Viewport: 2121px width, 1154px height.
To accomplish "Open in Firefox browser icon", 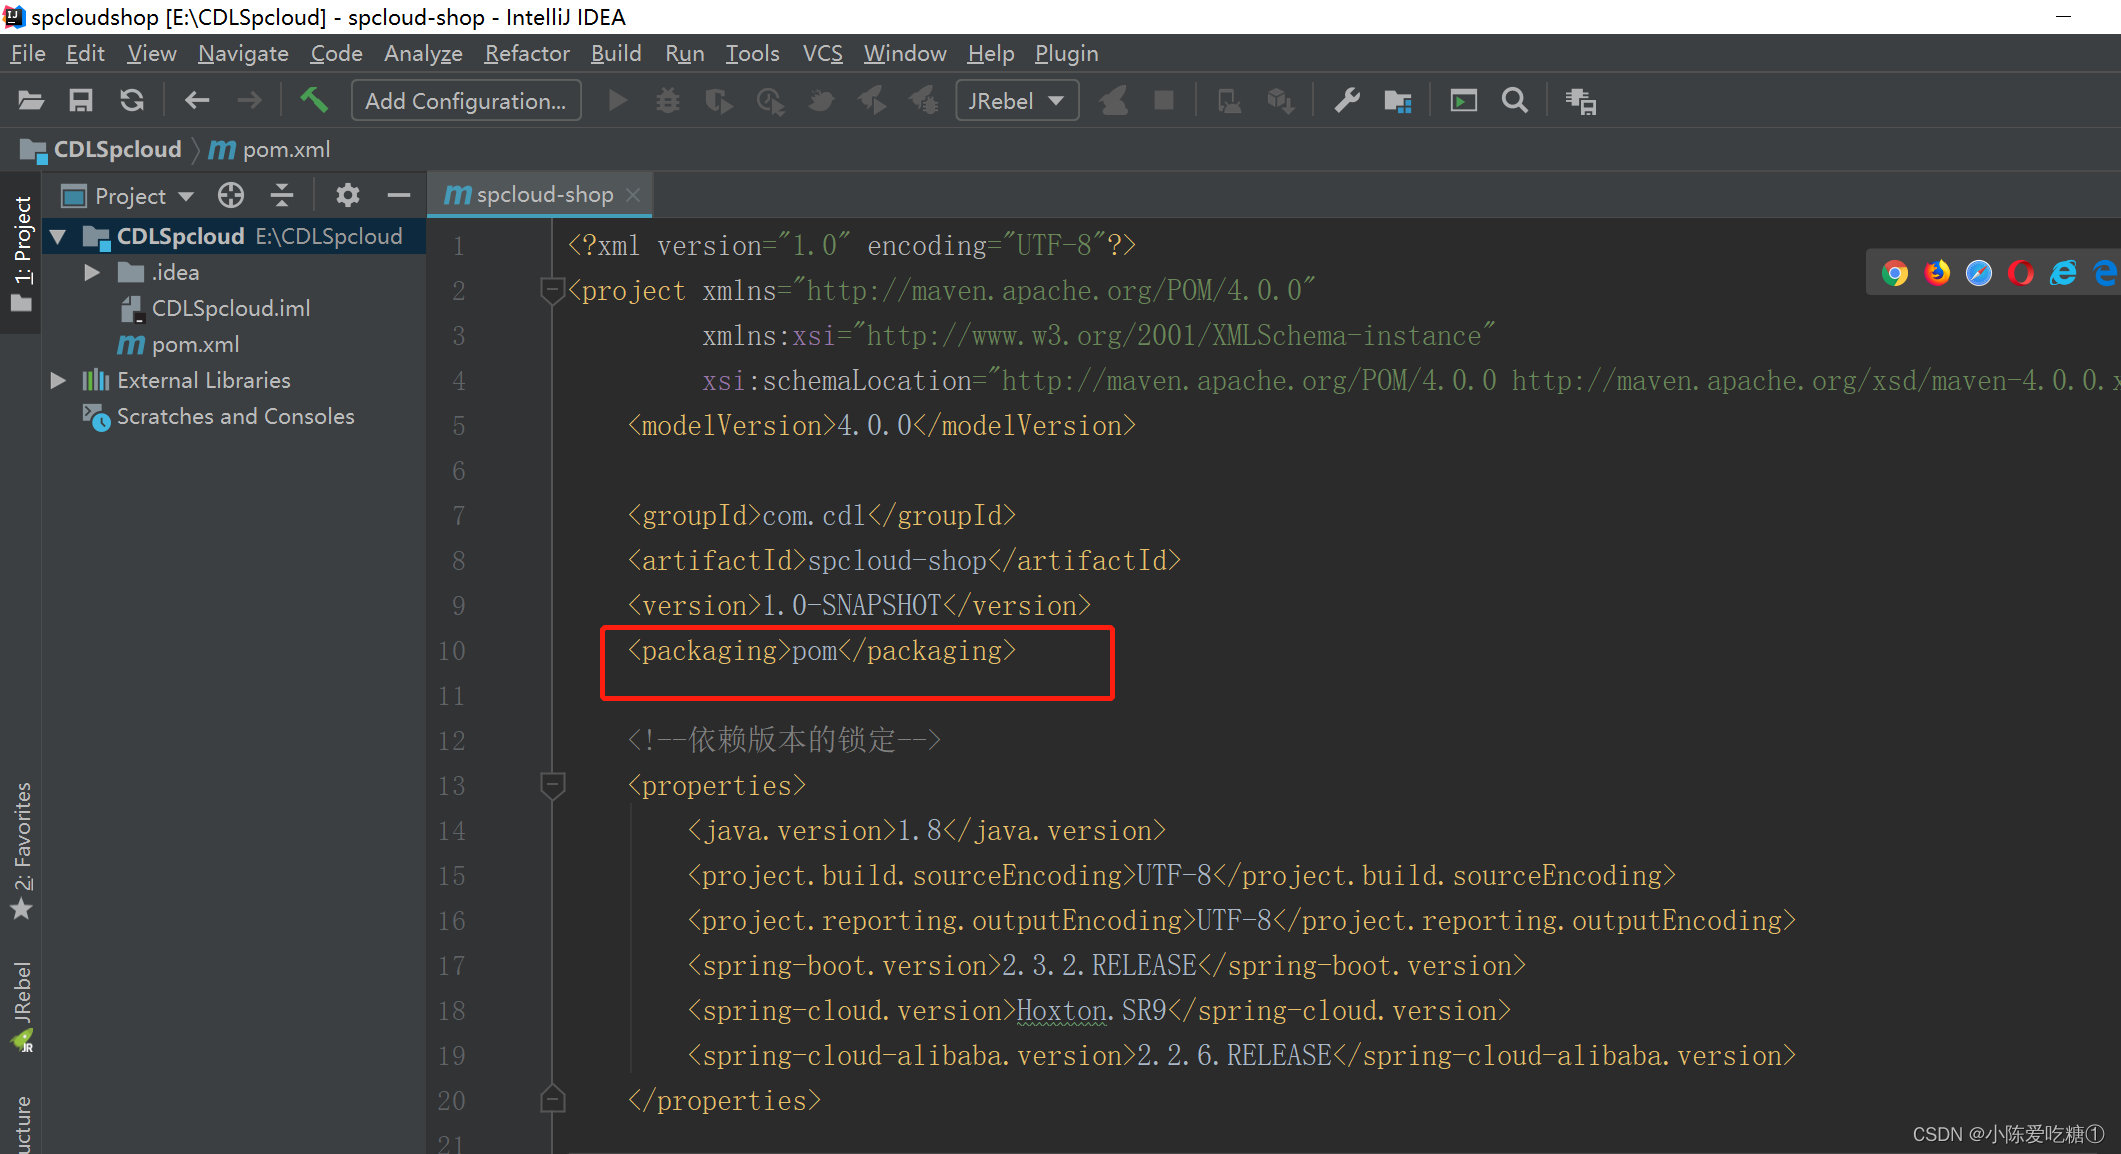I will 1937,273.
